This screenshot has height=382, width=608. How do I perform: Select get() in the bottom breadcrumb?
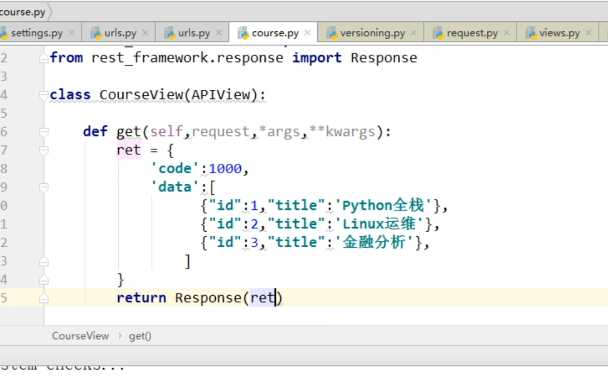click(x=140, y=336)
